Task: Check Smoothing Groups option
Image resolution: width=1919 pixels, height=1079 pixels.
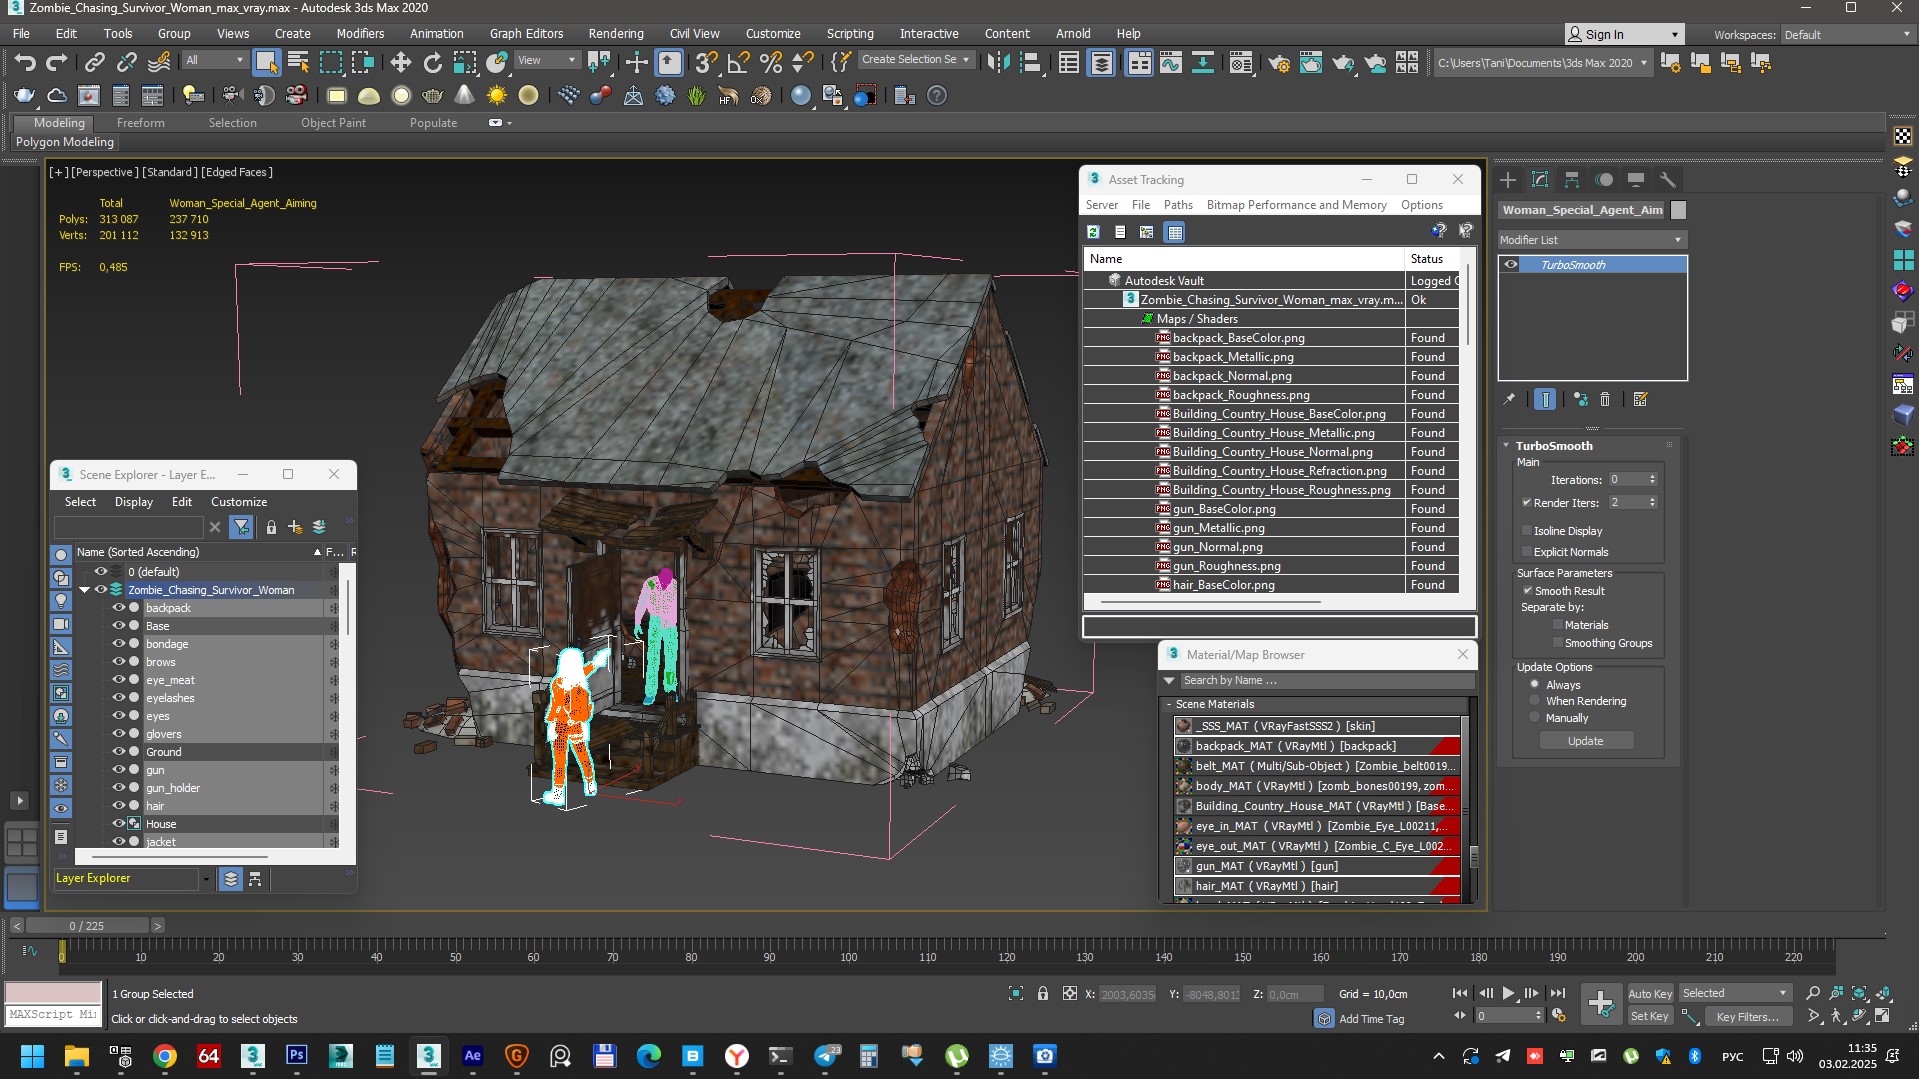Action: pos(1557,643)
